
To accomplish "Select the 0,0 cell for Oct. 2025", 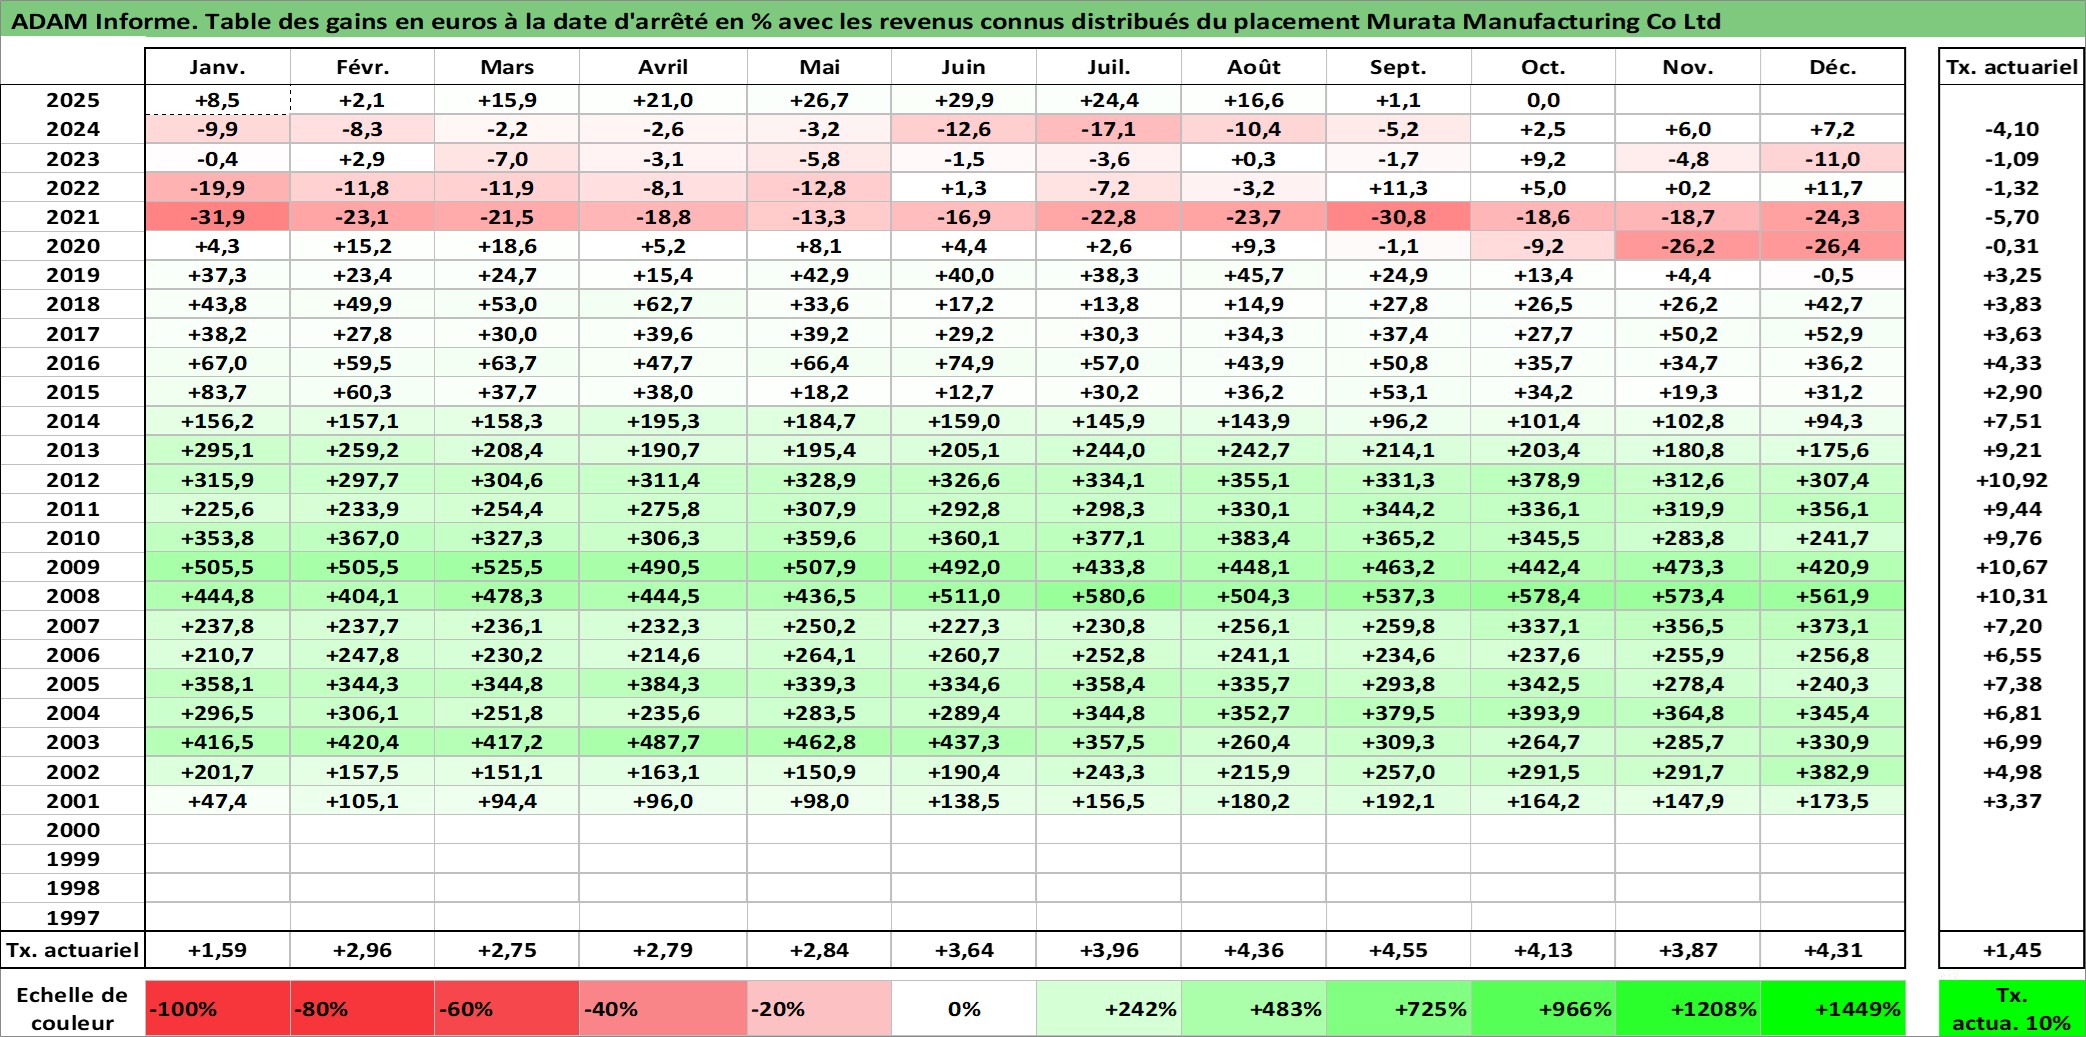I will [x=1543, y=100].
